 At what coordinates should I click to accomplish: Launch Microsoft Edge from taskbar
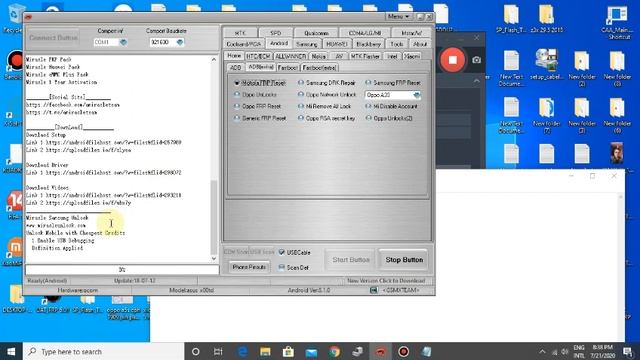coord(242,351)
